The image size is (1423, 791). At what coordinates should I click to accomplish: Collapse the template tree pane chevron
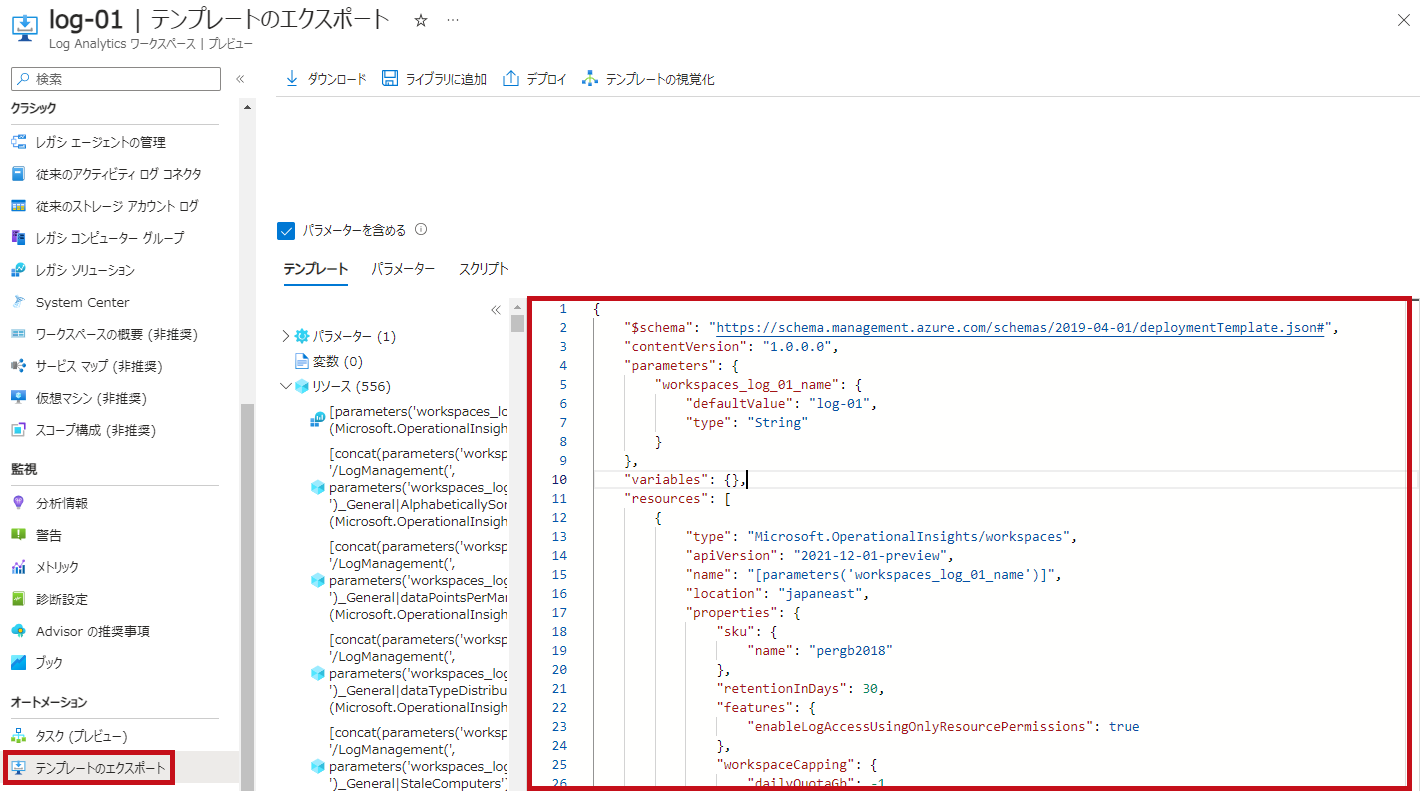pyautogui.click(x=495, y=310)
